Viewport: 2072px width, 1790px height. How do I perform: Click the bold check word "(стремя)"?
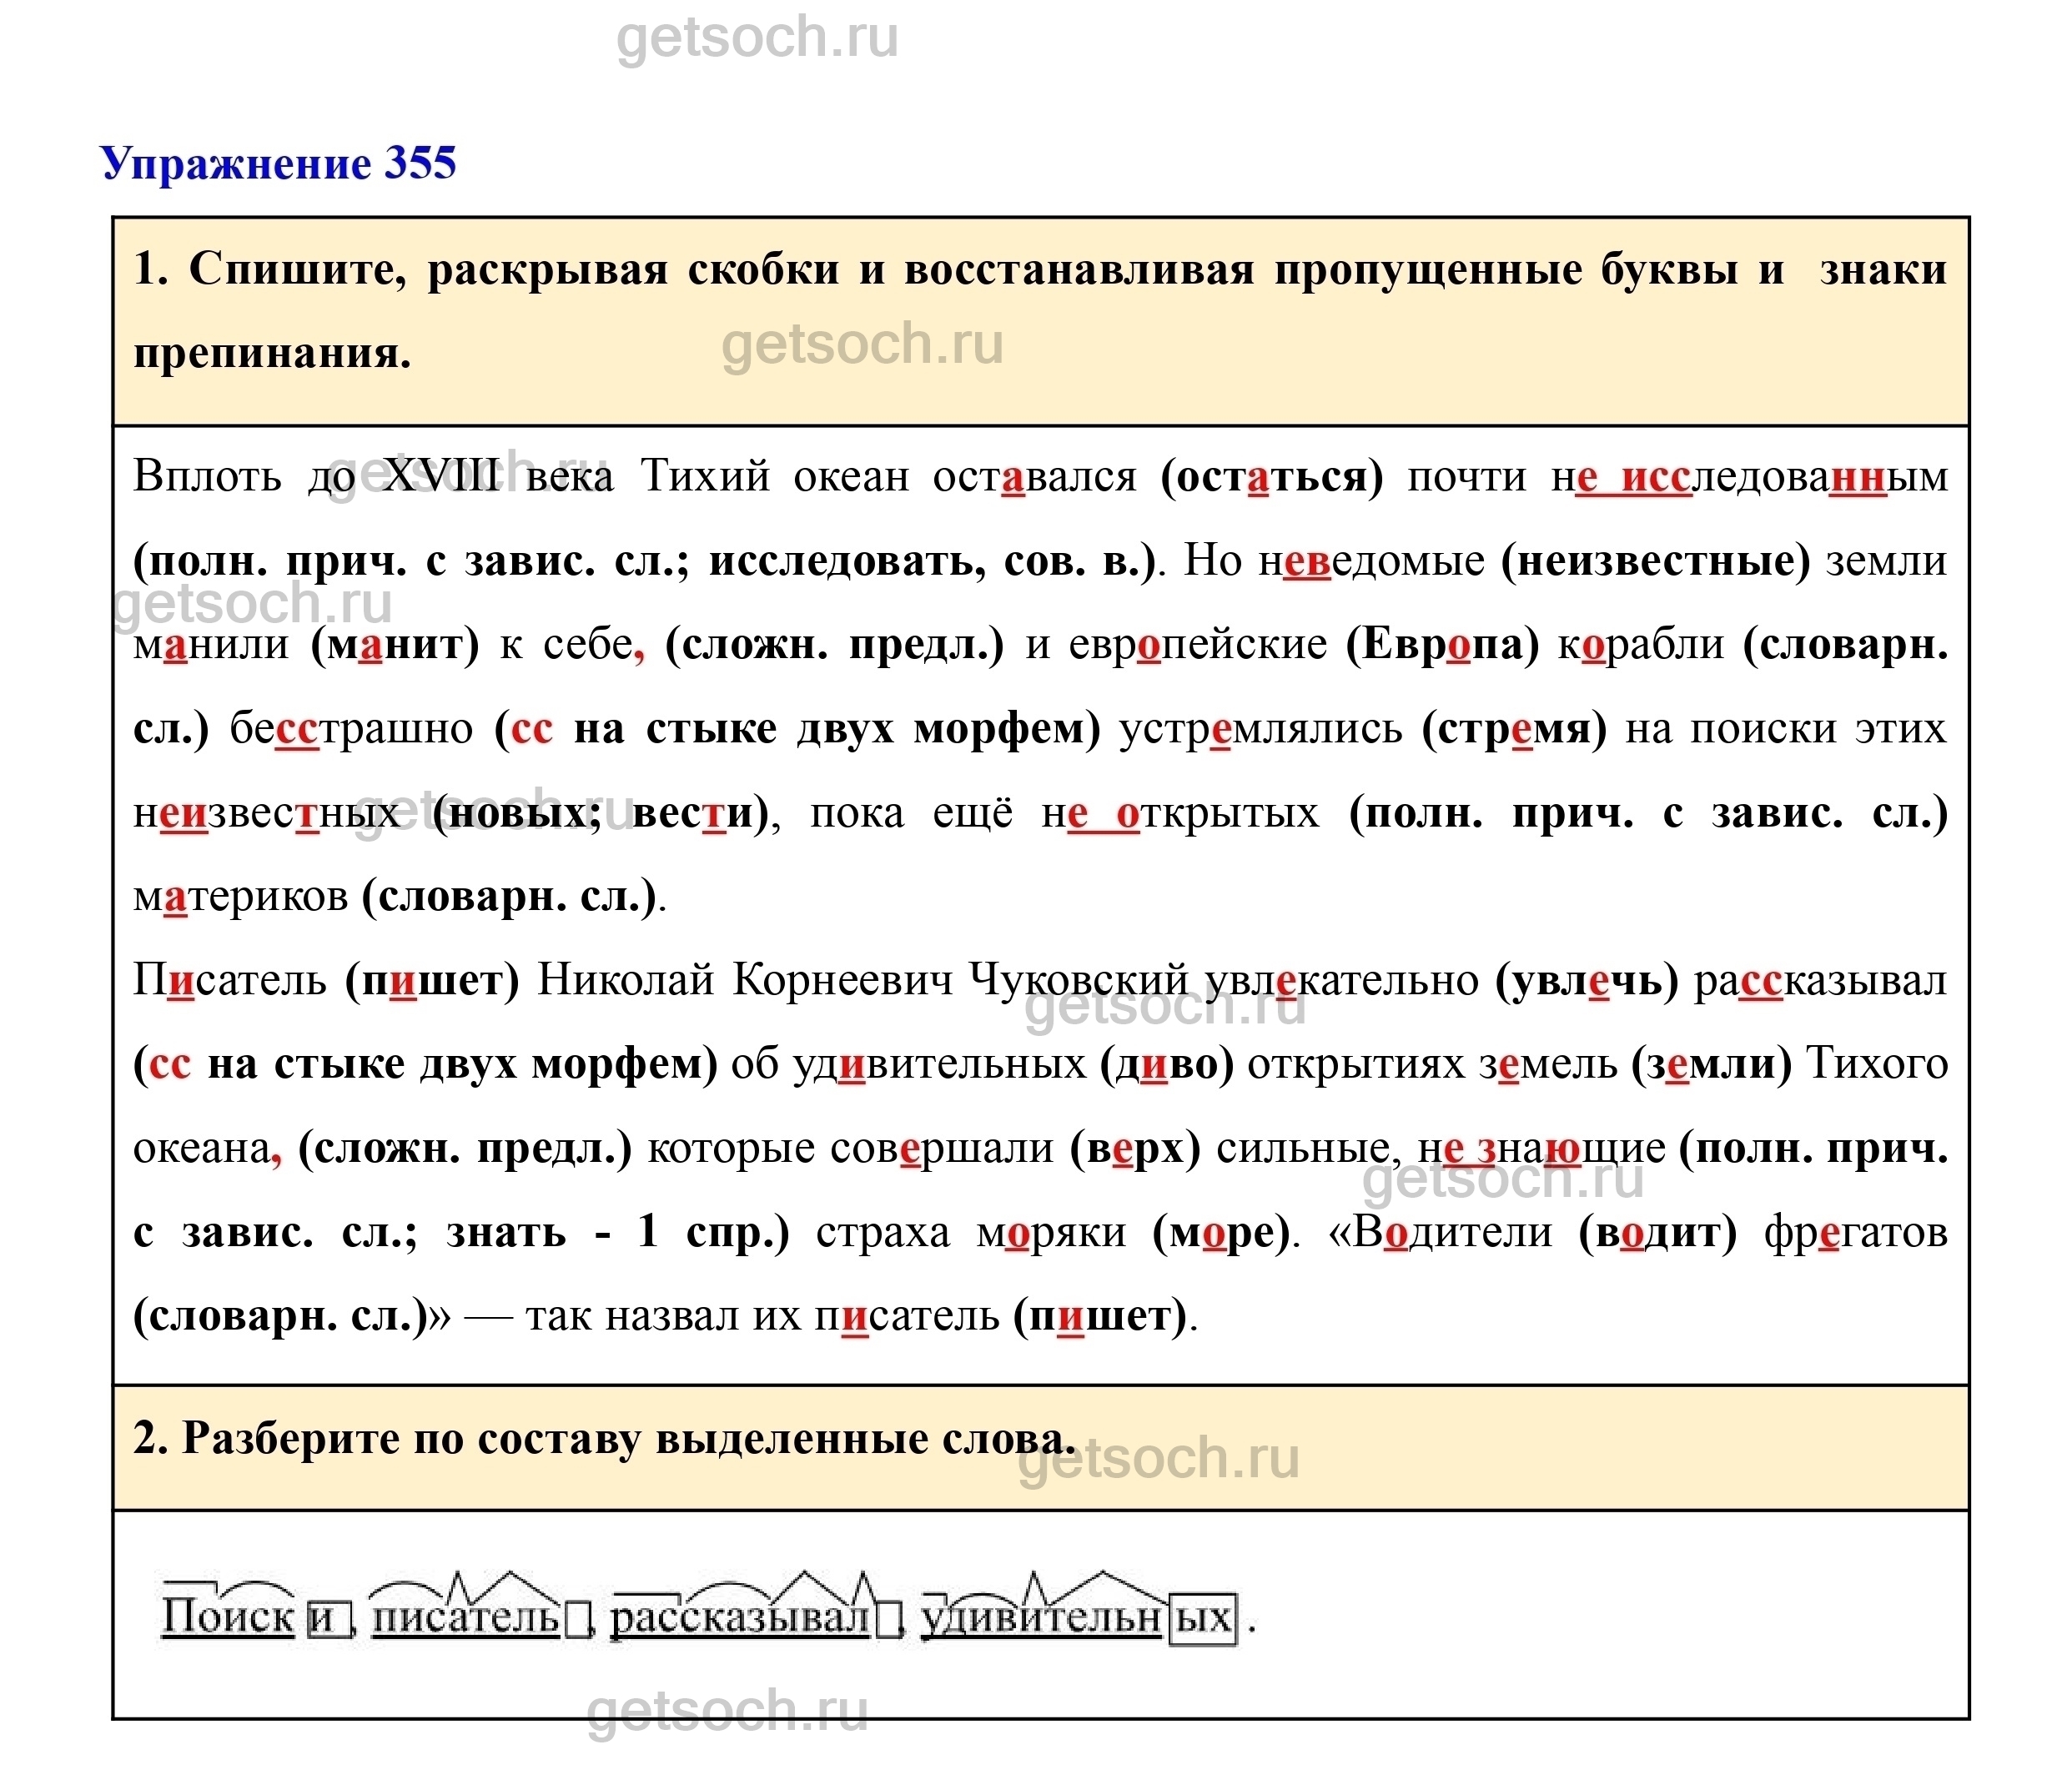1514,729
